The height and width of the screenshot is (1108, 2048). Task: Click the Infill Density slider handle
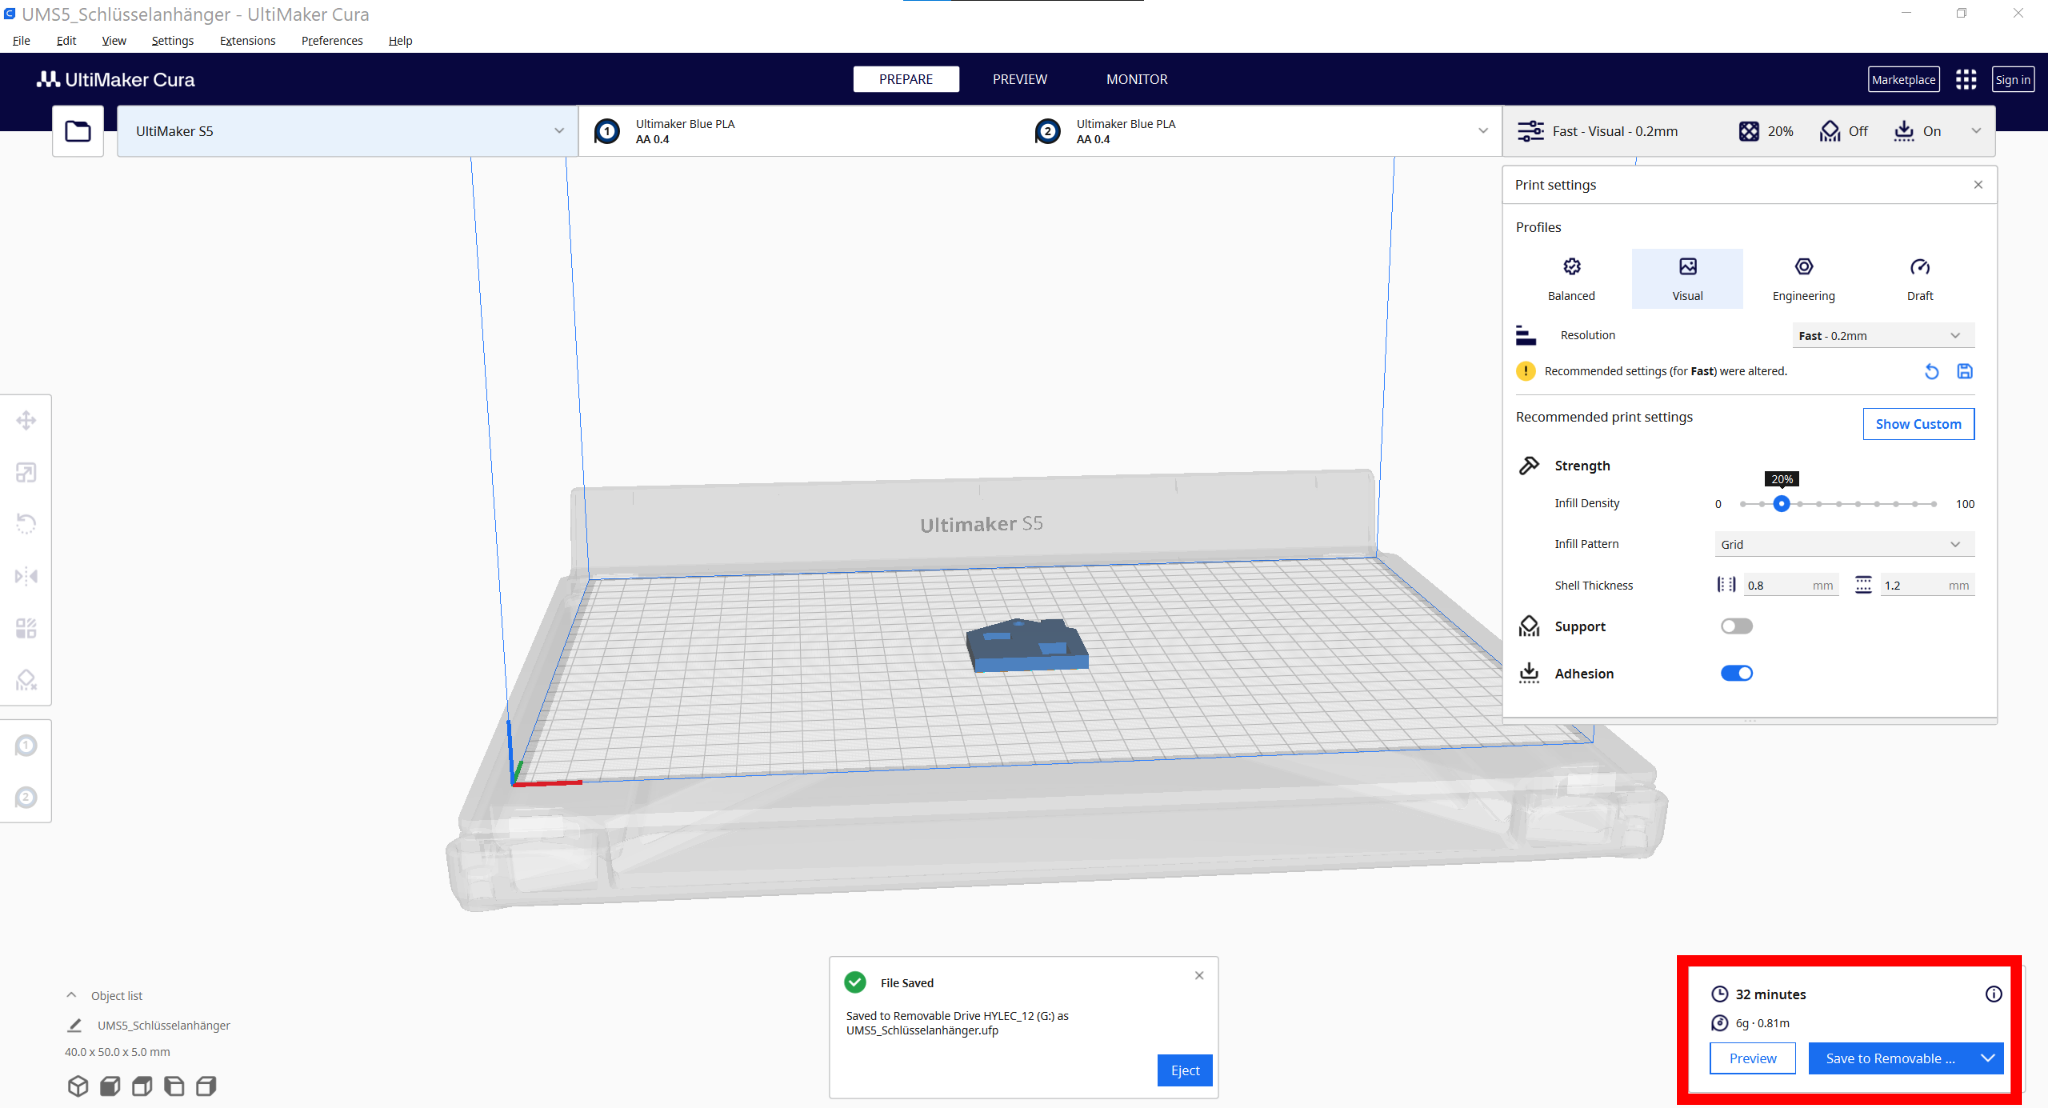click(1781, 504)
